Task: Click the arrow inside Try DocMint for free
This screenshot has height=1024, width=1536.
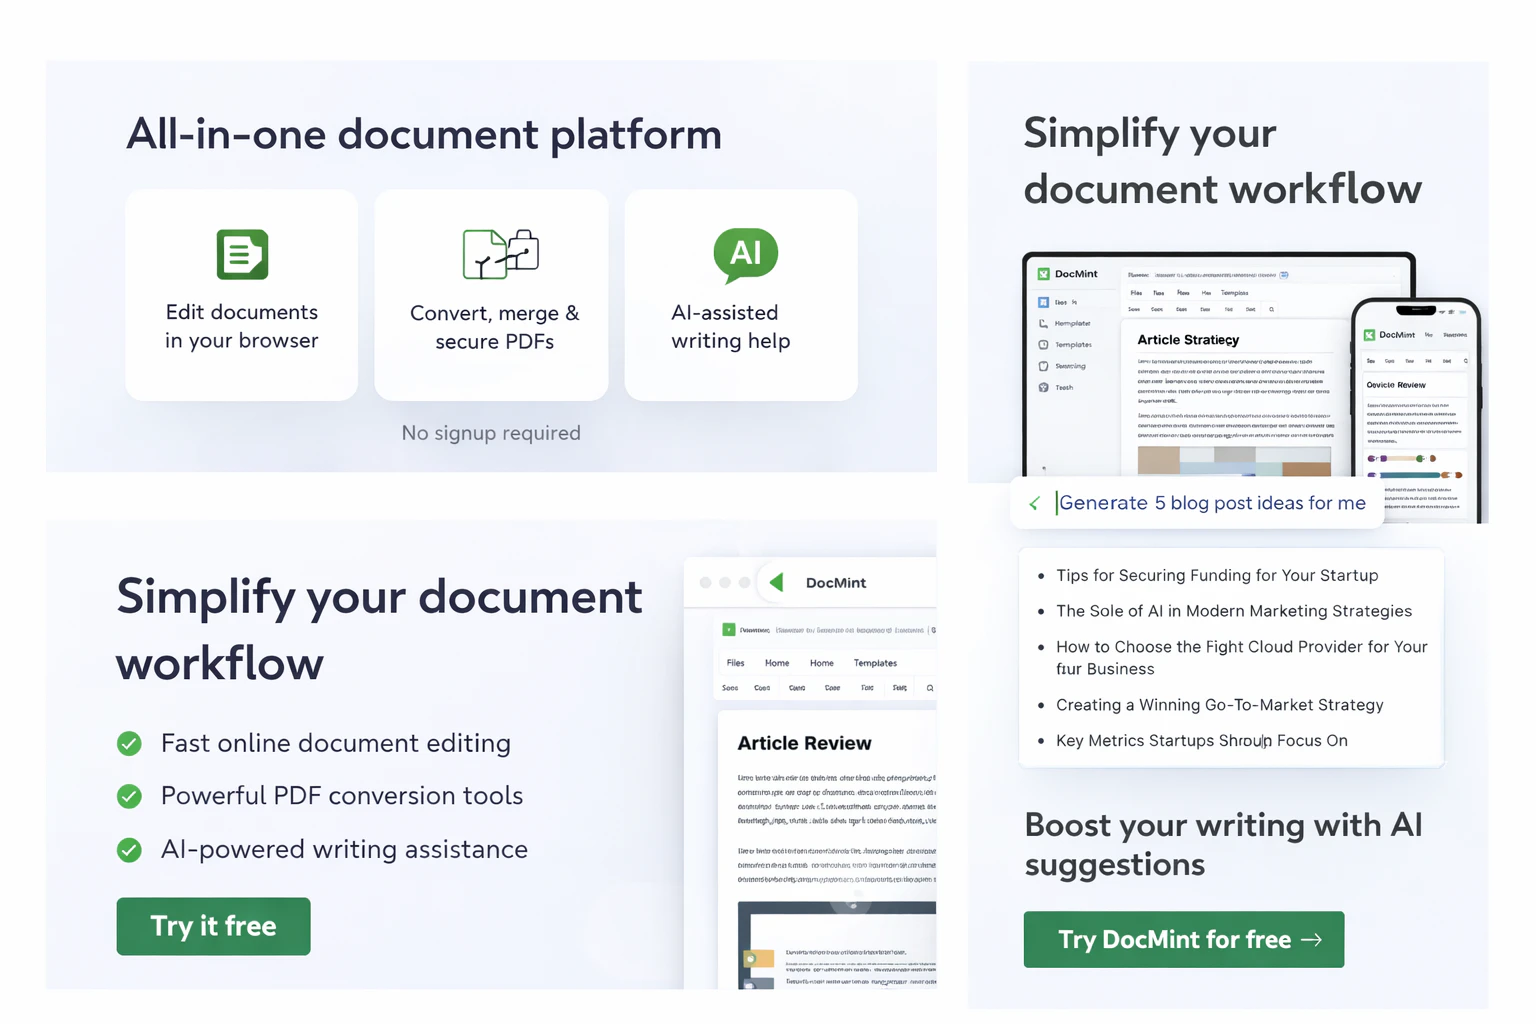Action: coord(1311,940)
